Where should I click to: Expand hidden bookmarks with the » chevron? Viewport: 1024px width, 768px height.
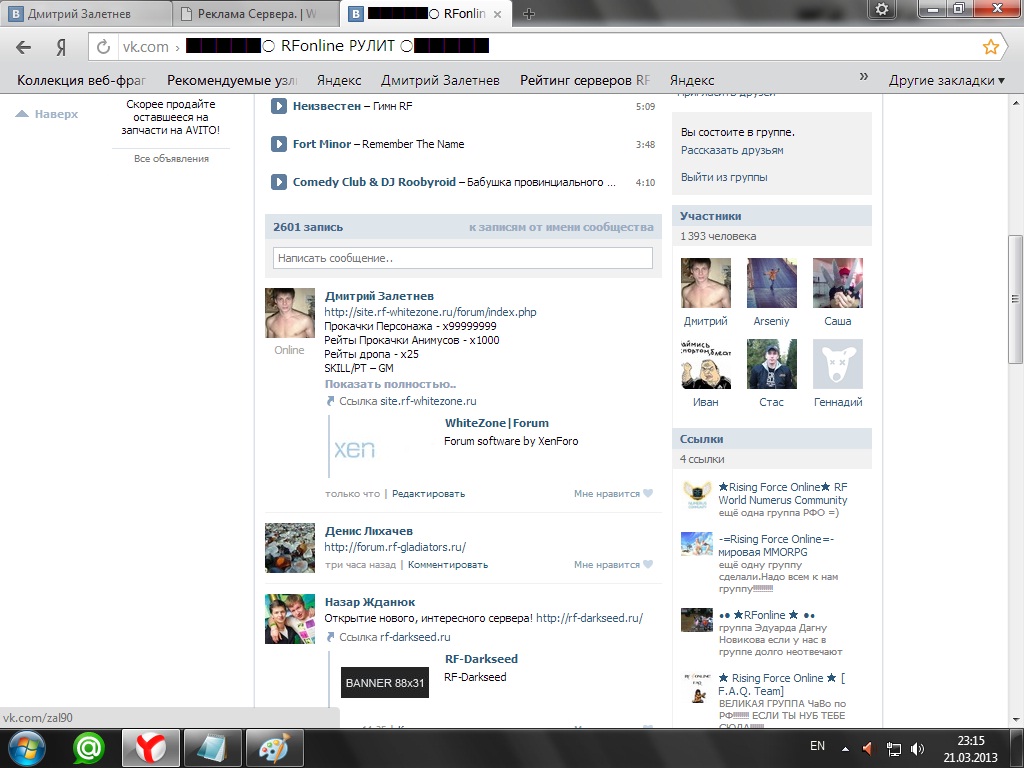pyautogui.click(x=863, y=77)
